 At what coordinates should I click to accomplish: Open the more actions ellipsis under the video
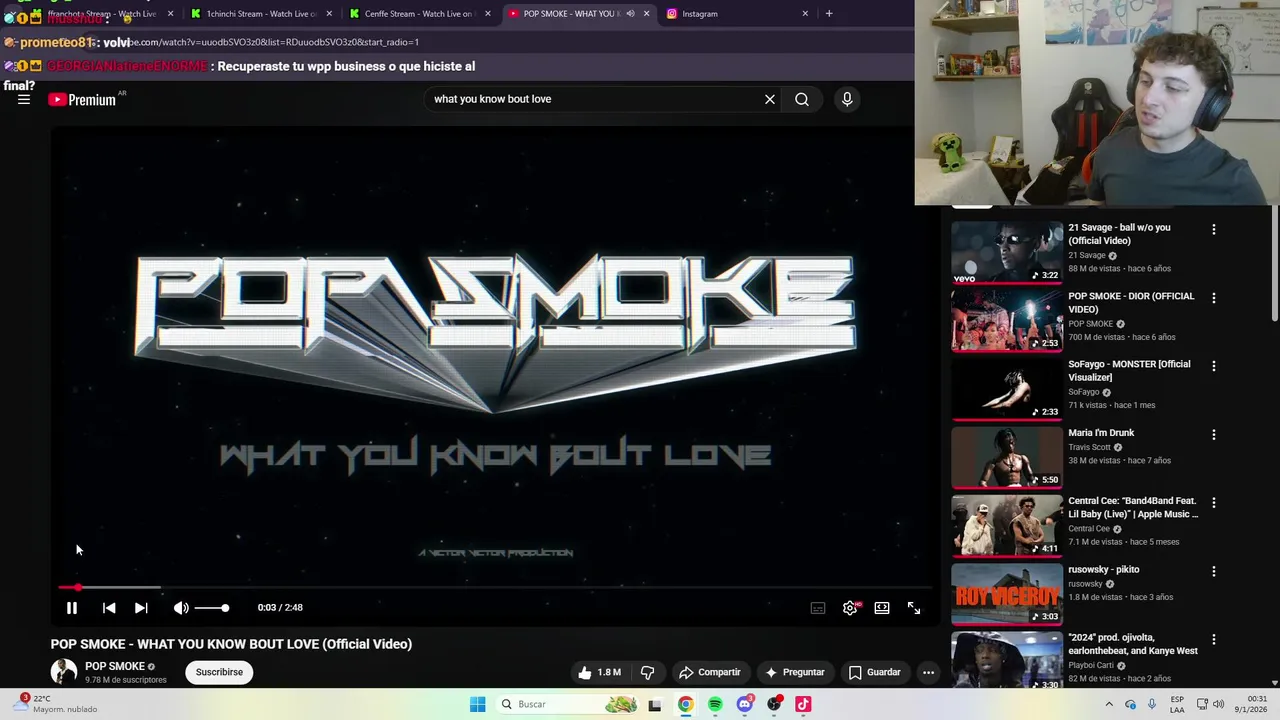pyautogui.click(x=928, y=672)
